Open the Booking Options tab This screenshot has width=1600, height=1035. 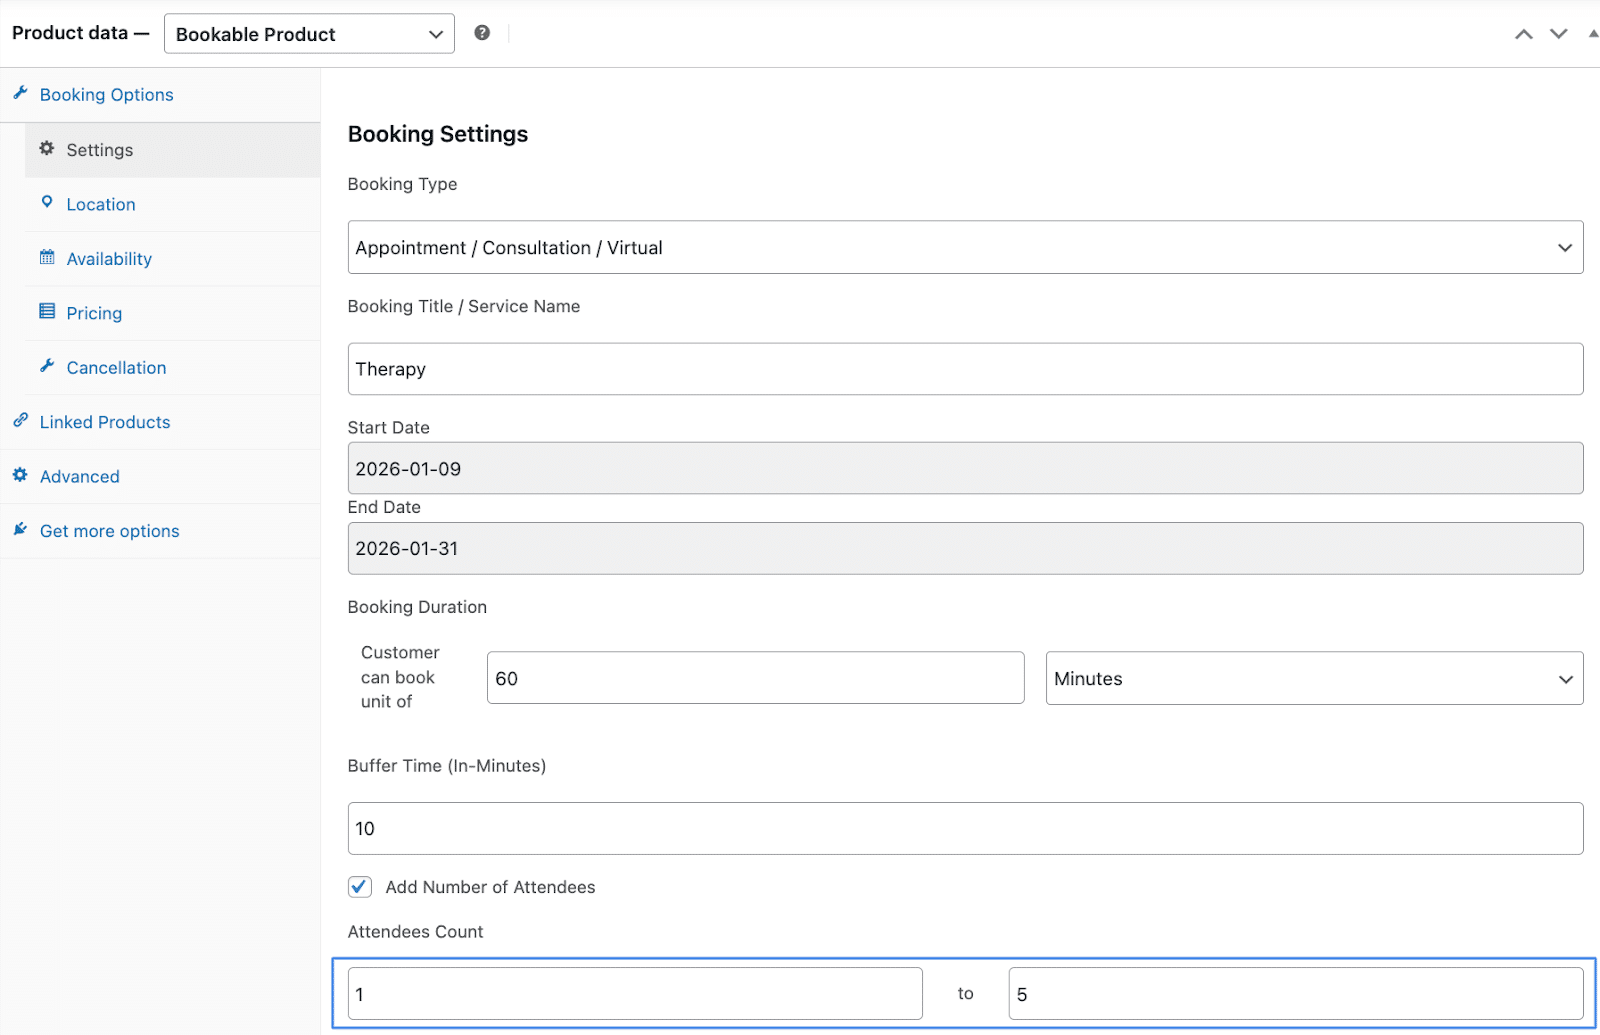(160, 95)
